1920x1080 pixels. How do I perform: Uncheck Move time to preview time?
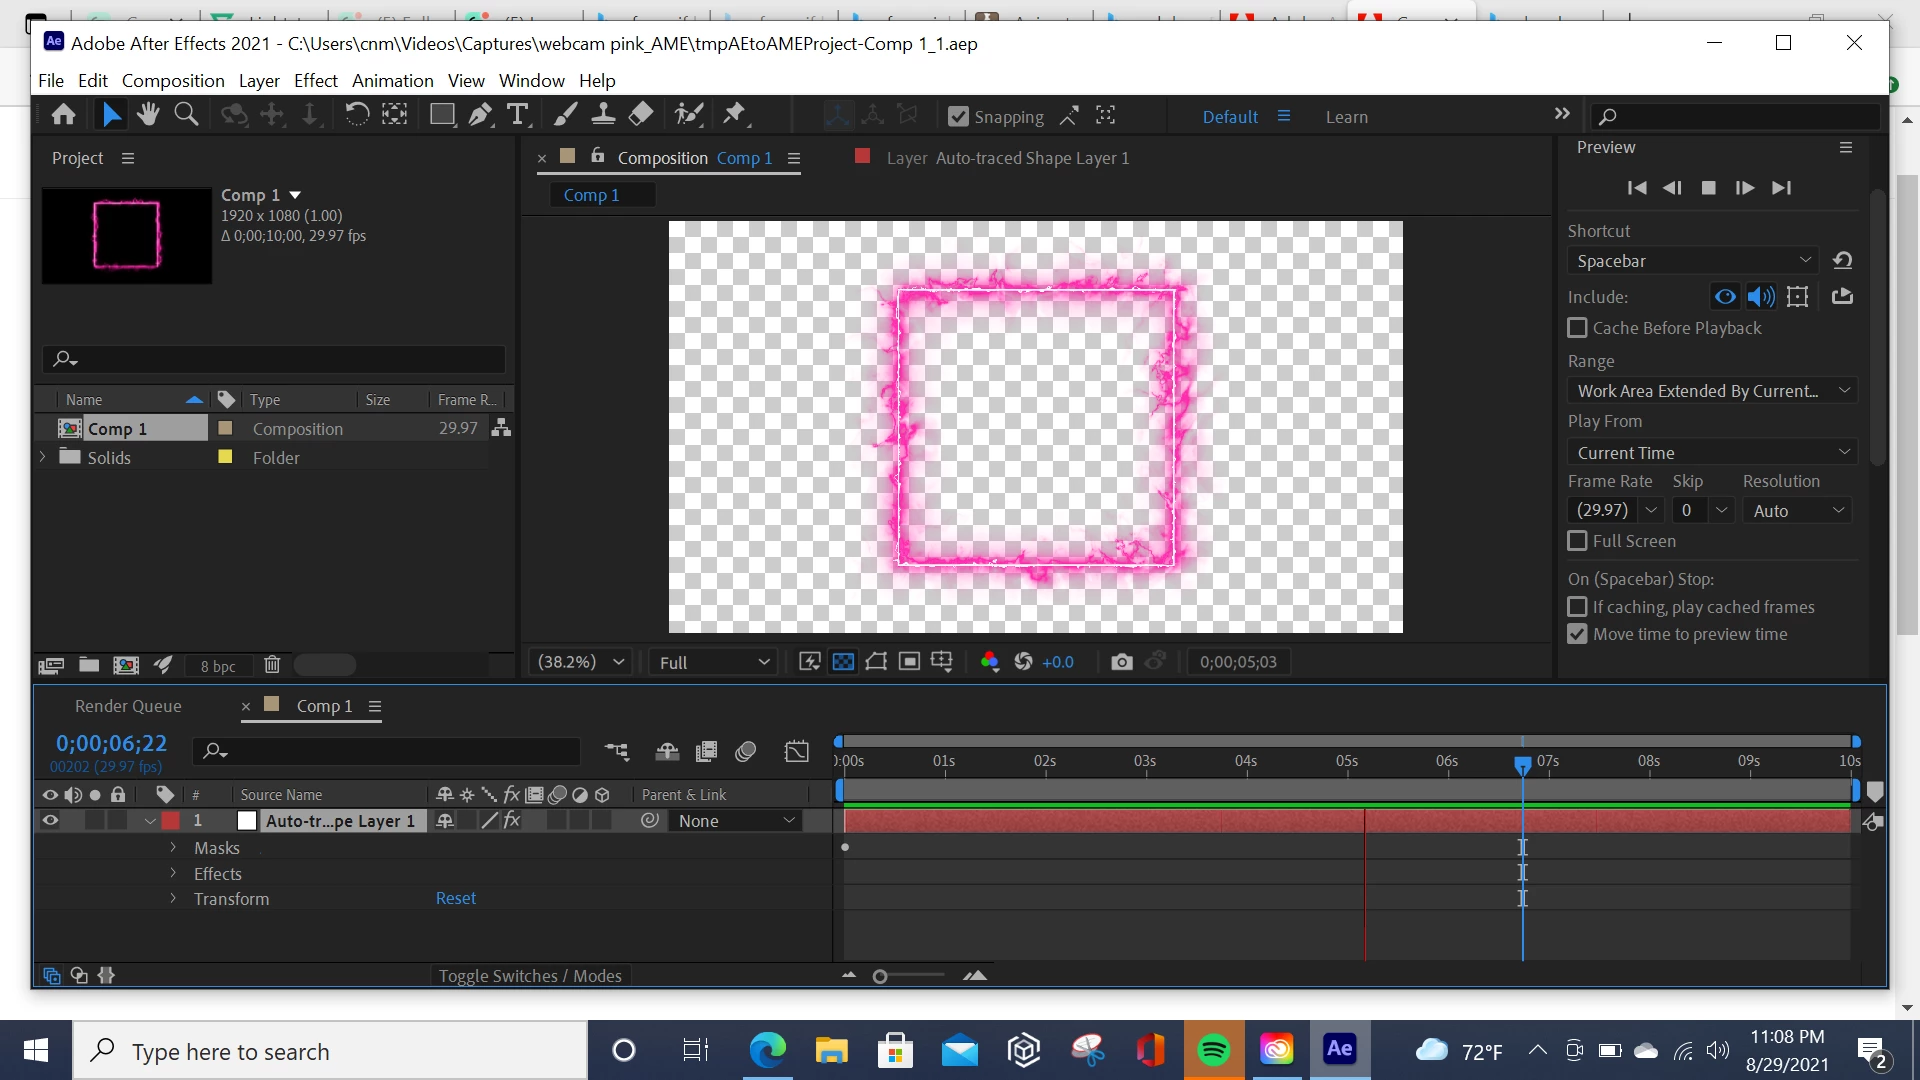(1577, 634)
